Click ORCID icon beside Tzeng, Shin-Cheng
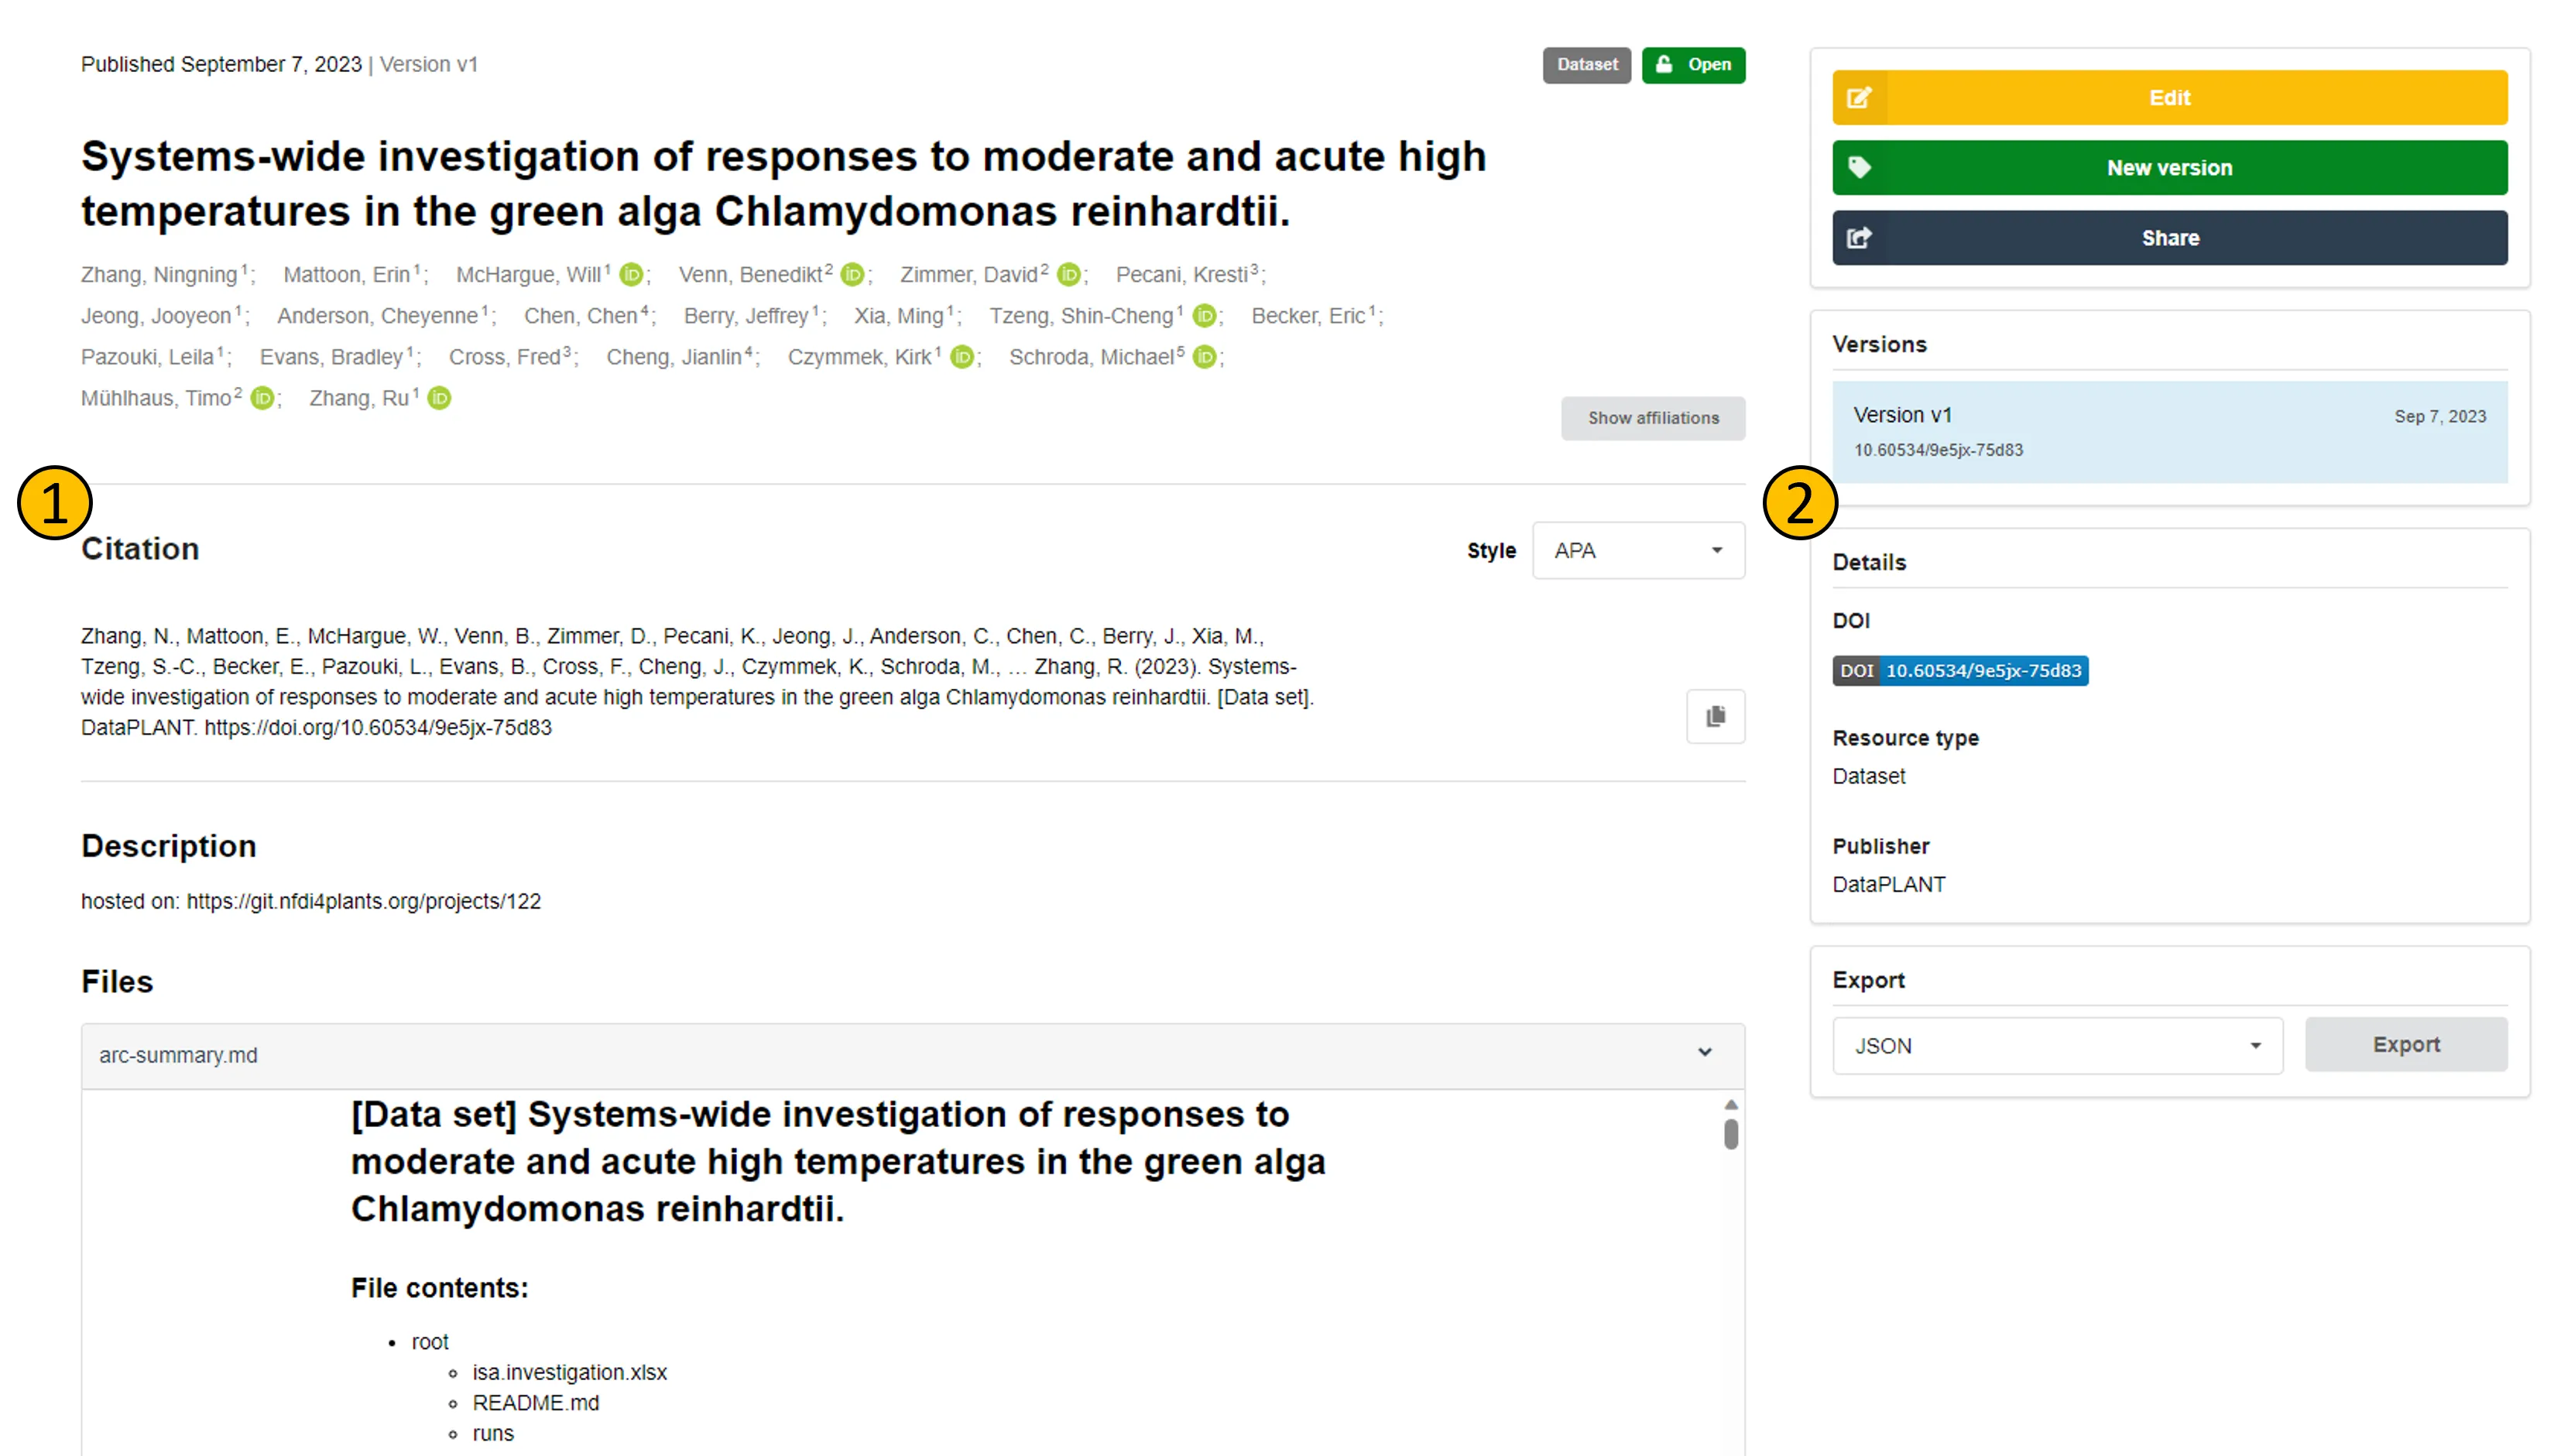2554x1456 pixels. tap(1204, 316)
